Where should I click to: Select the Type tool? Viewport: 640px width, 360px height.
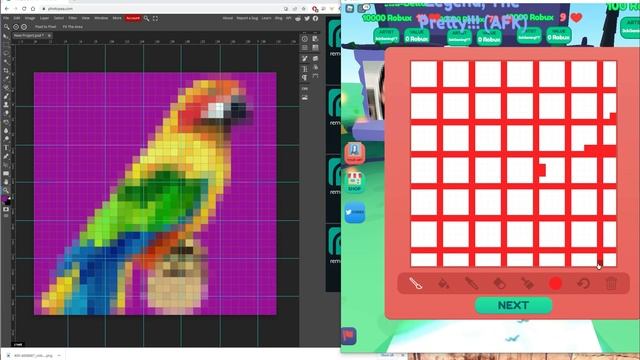point(6,148)
